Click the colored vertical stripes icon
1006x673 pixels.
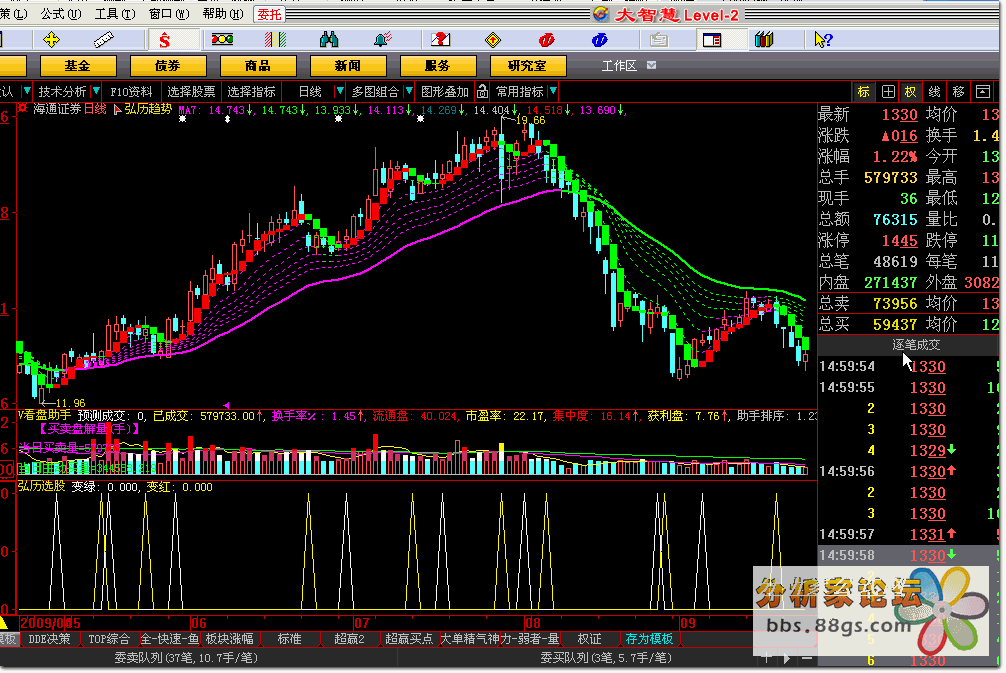coord(275,40)
